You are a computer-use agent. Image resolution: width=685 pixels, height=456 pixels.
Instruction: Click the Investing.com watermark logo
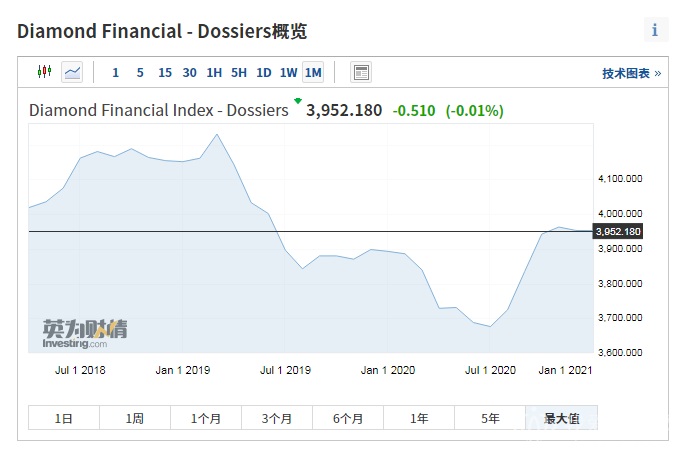85,334
